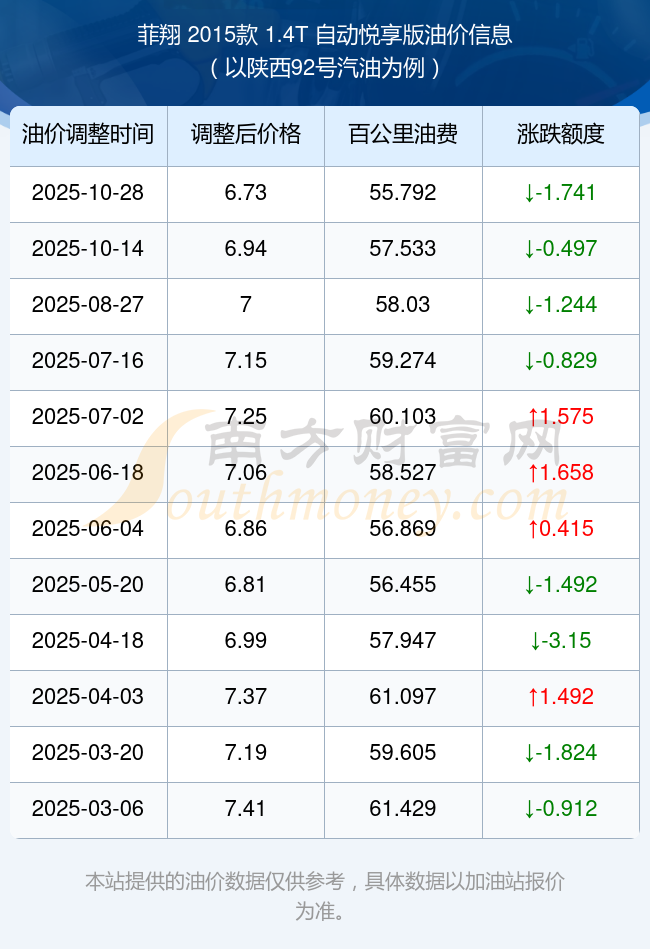This screenshot has height=949, width=650.
Task: Click the green down arrow value -3.15
Action: click(x=560, y=640)
